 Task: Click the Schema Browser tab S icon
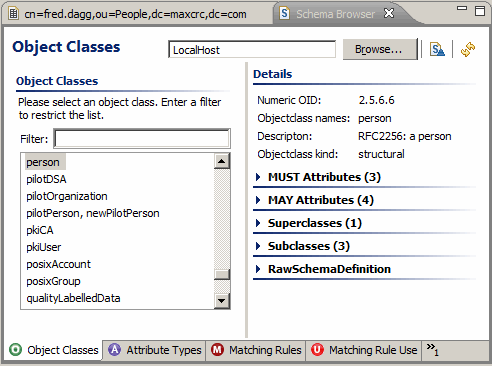(284, 13)
